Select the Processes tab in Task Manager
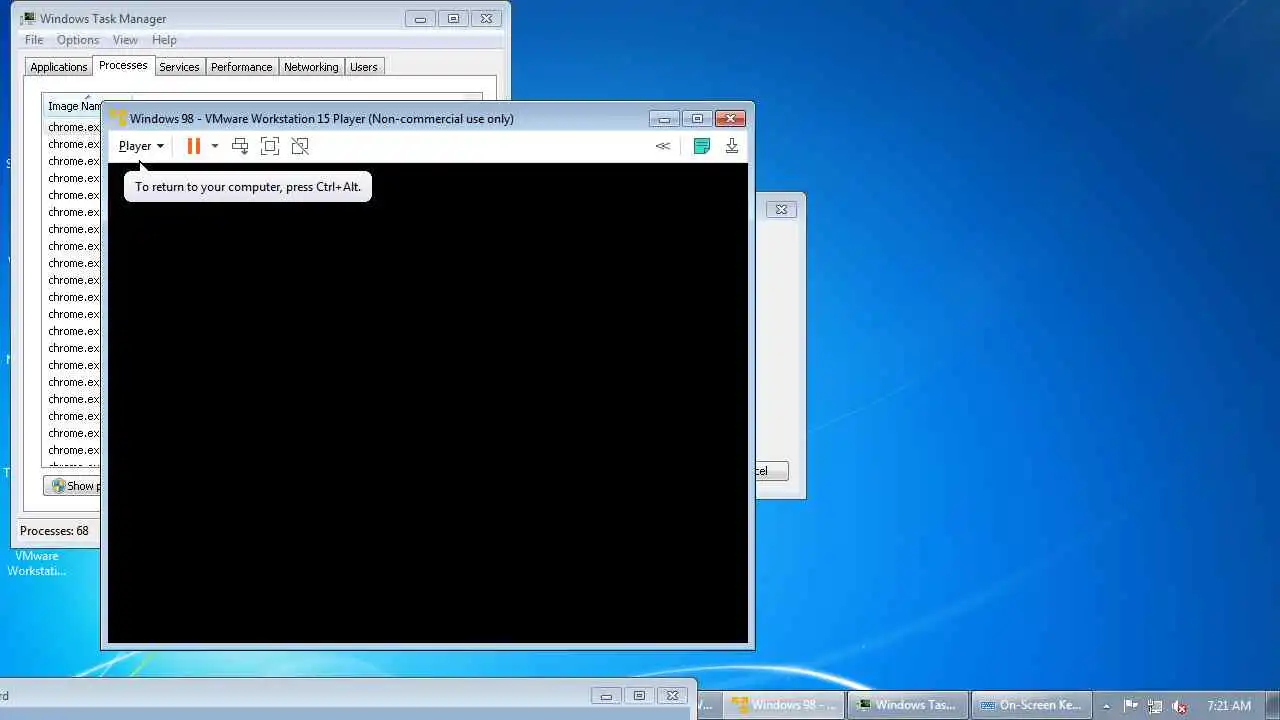 pos(123,65)
